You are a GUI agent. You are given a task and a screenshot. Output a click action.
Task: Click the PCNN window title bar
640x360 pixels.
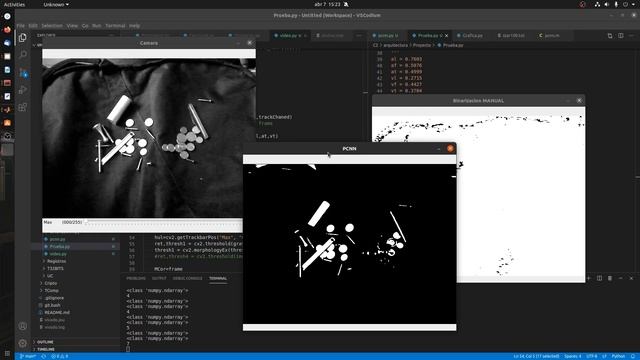click(x=349, y=149)
